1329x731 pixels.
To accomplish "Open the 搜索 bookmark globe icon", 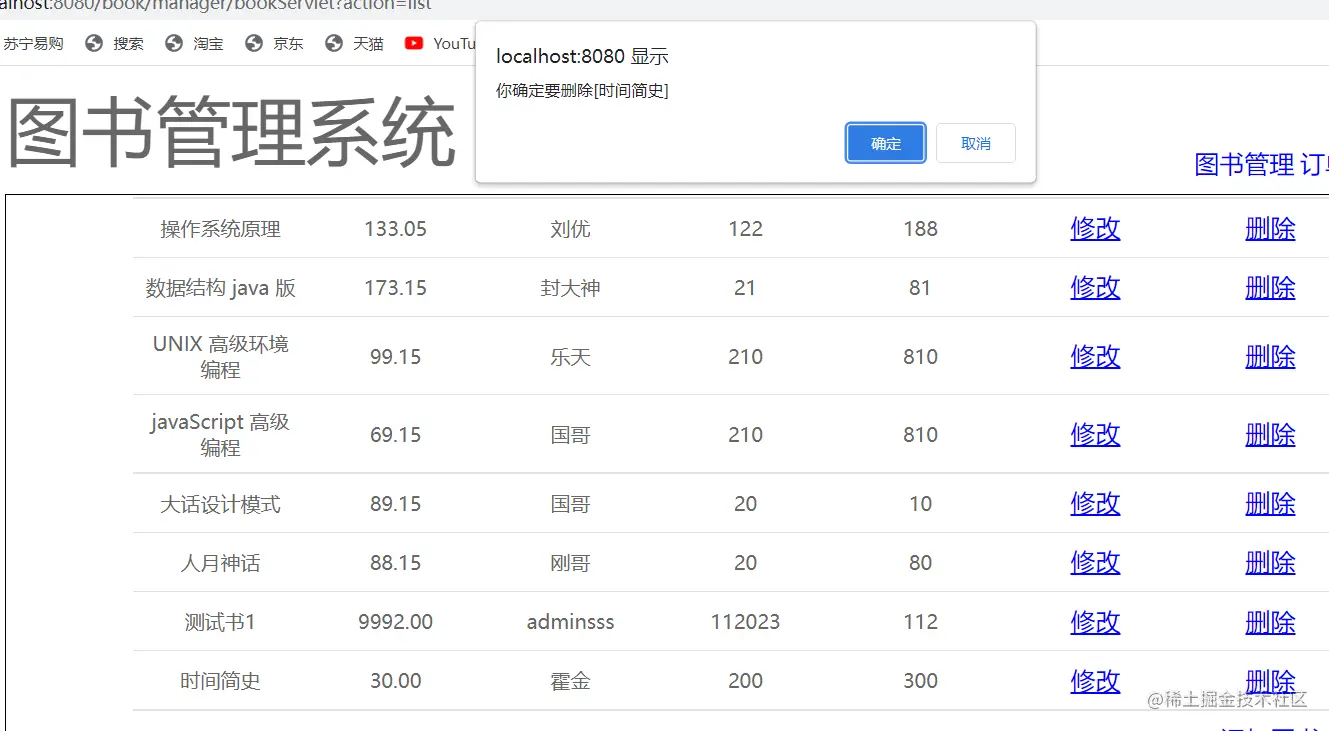I will click(94, 43).
